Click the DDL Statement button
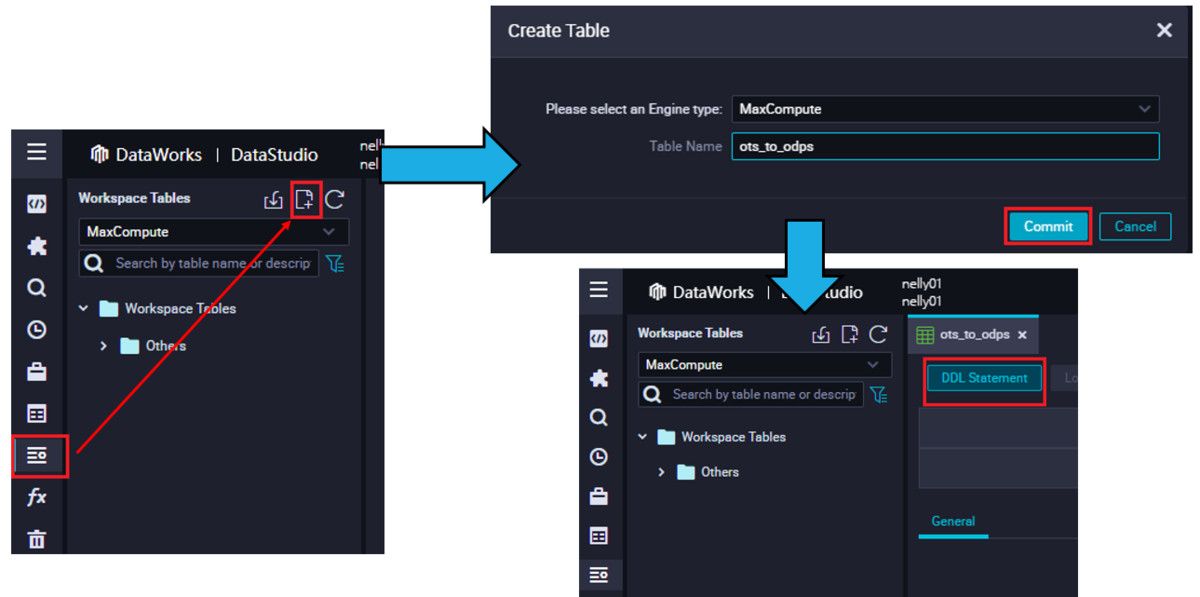The image size is (1200, 597). tap(984, 378)
